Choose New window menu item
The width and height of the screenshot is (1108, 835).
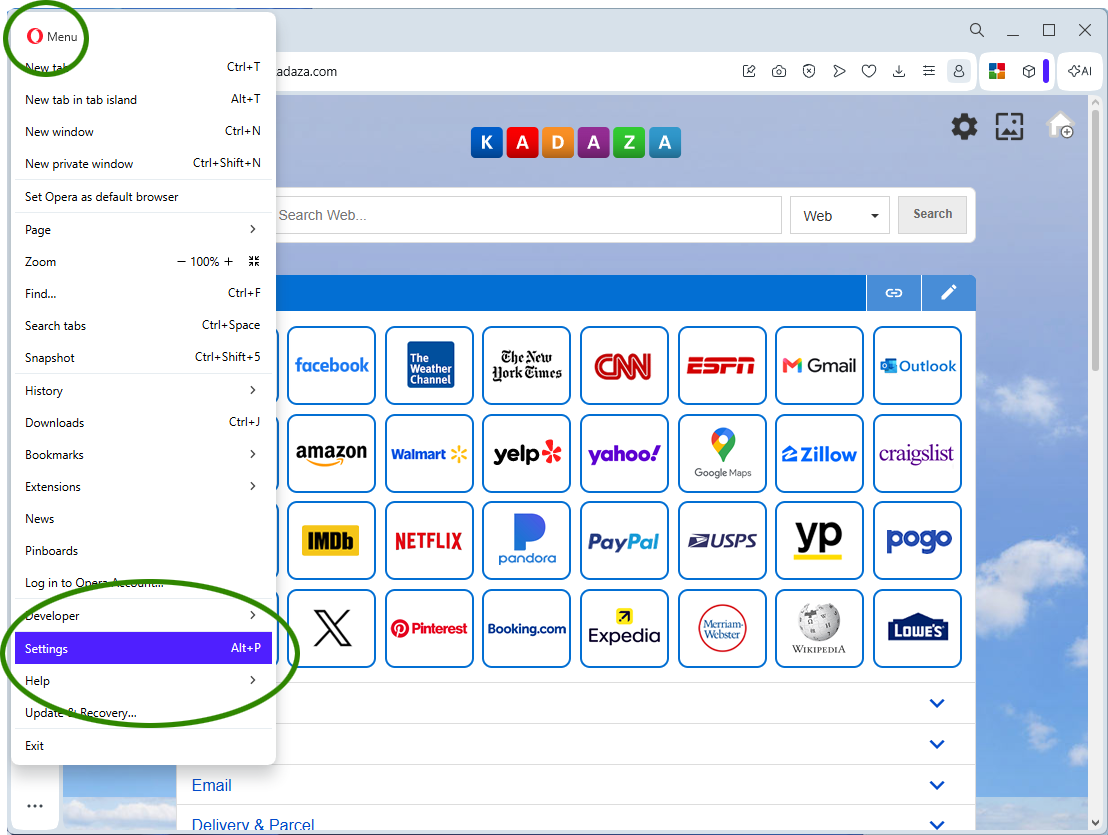click(143, 131)
